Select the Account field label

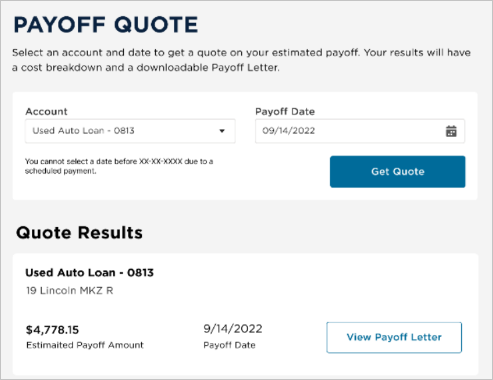click(x=46, y=111)
